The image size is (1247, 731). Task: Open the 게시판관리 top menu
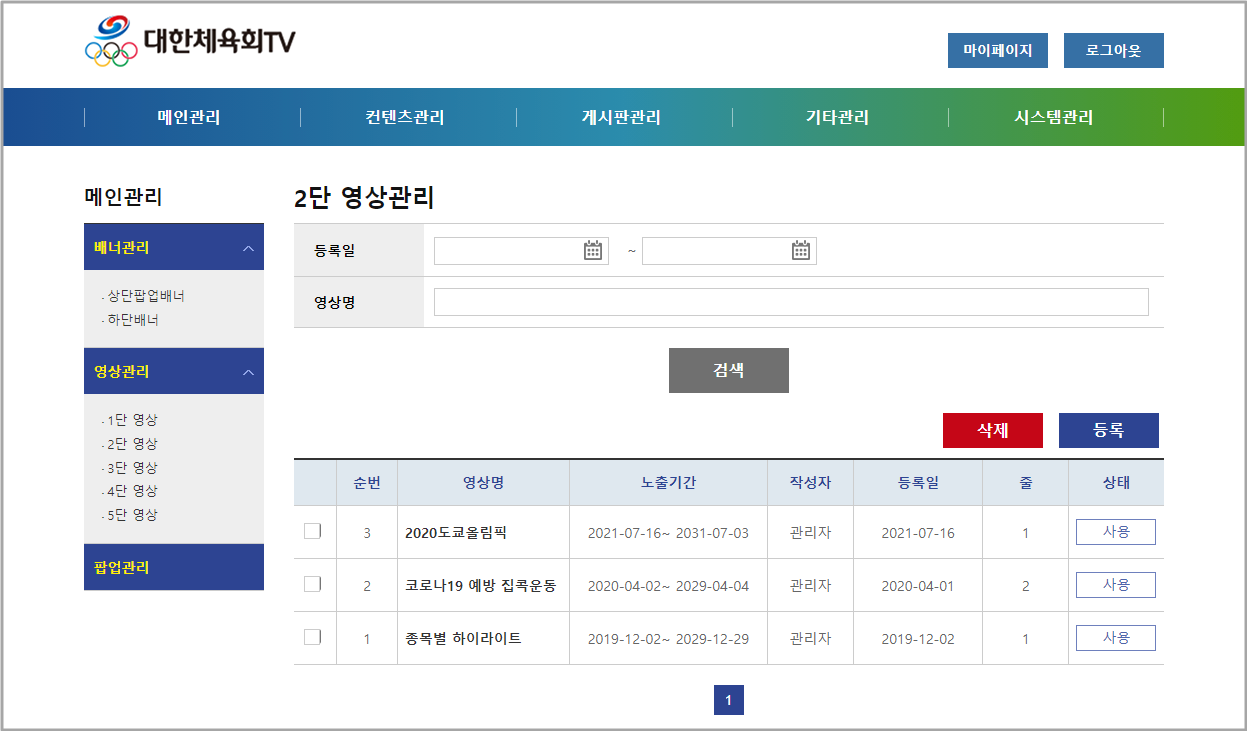click(x=621, y=117)
